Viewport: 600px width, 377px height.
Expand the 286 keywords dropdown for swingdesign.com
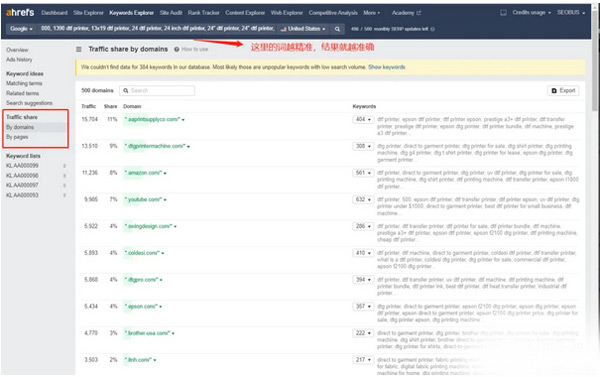[x=363, y=226]
